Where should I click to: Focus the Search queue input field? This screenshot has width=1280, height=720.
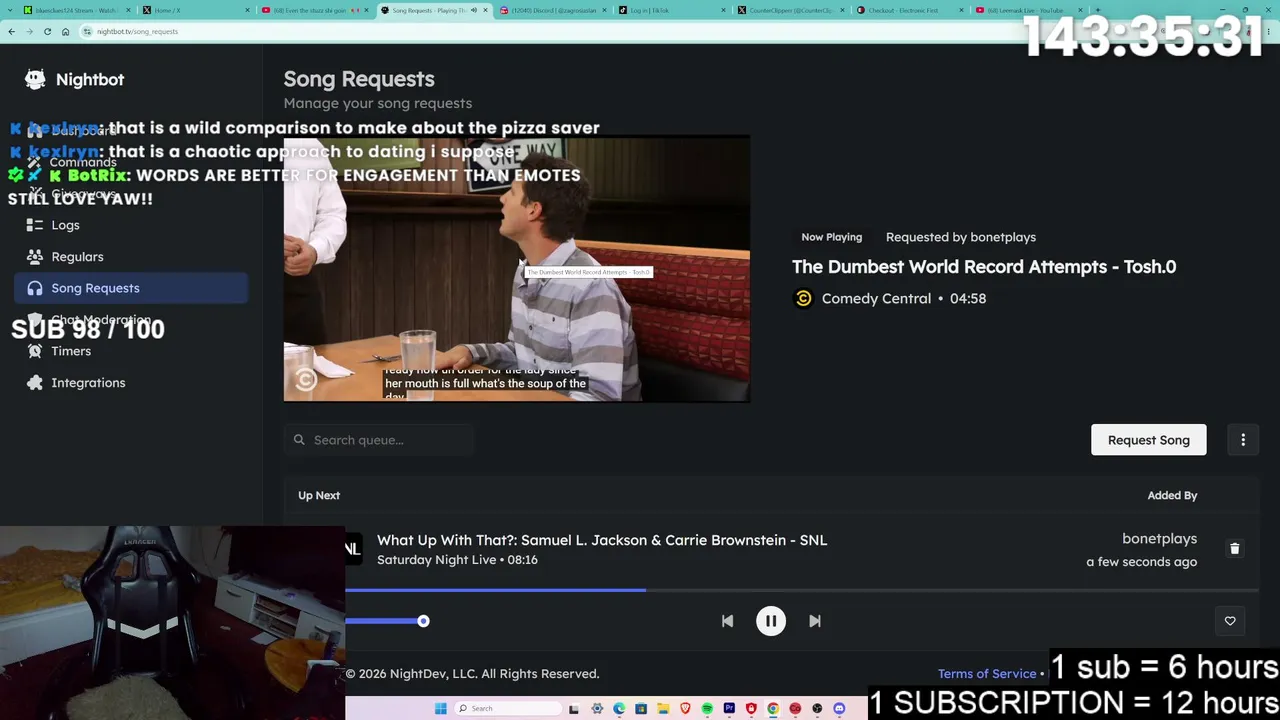379,440
